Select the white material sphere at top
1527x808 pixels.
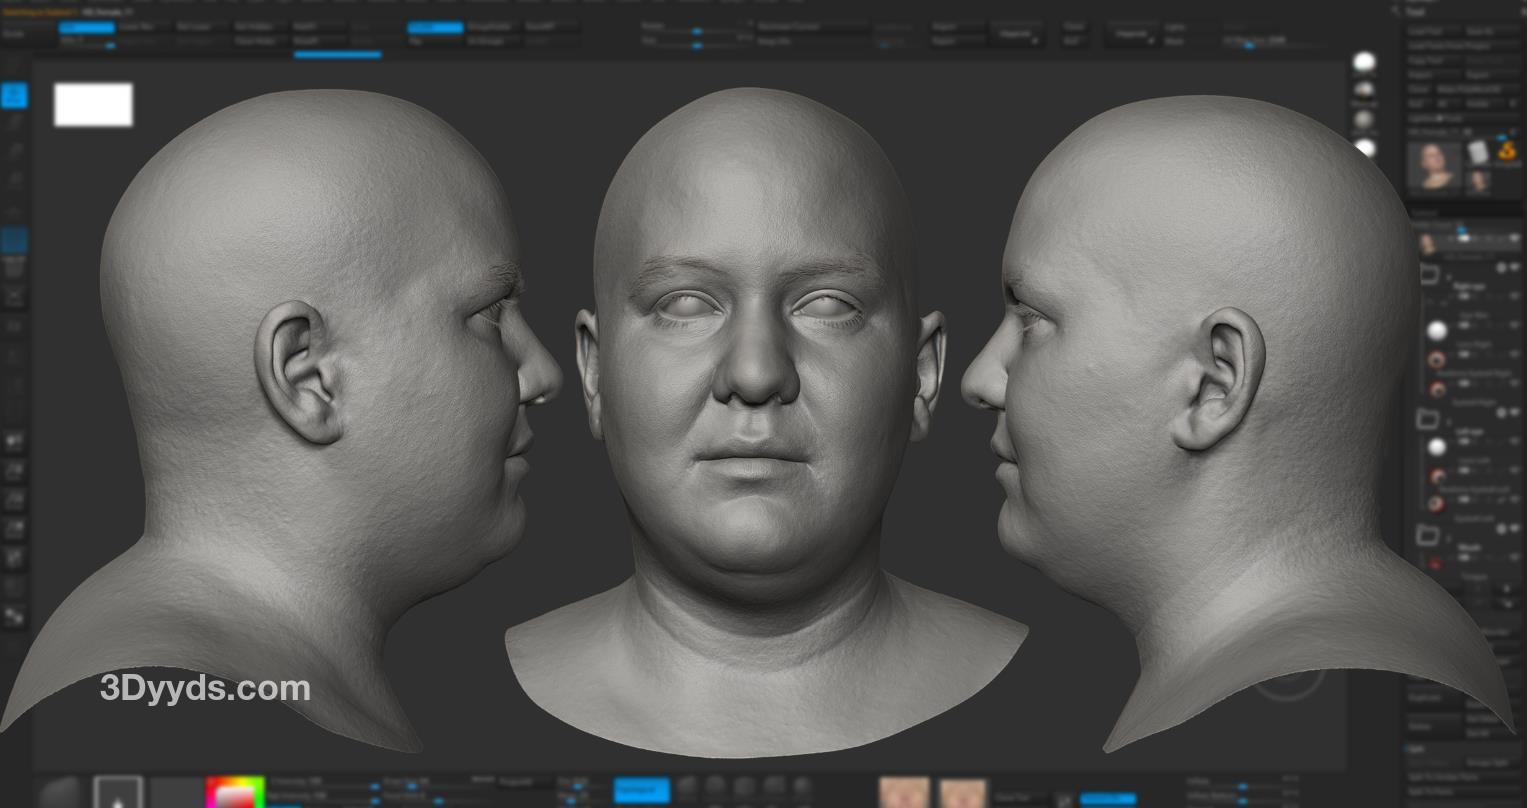(x=1364, y=63)
